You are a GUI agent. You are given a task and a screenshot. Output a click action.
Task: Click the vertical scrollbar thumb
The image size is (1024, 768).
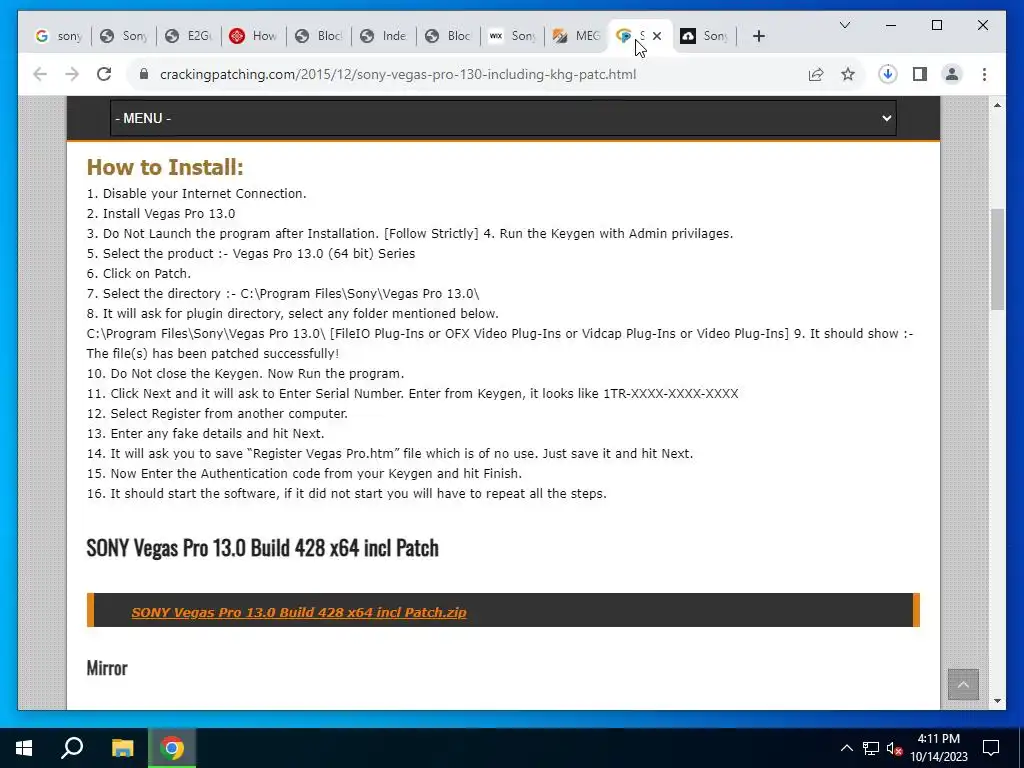(997, 259)
